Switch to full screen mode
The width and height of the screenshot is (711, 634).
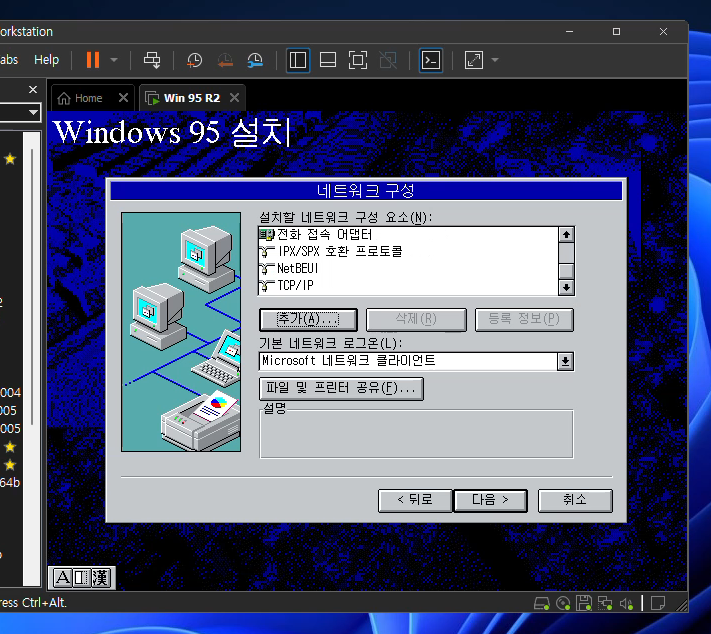tap(358, 60)
